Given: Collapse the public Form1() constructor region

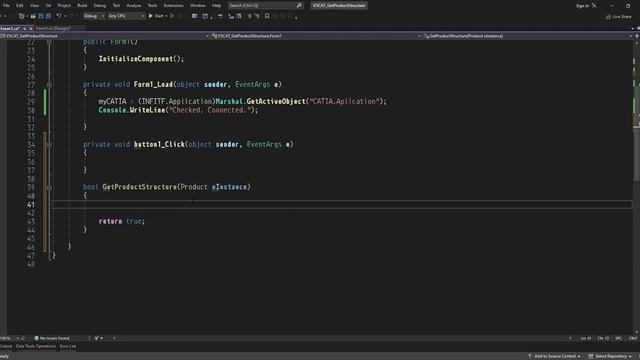Looking at the screenshot, I should [49, 42].
